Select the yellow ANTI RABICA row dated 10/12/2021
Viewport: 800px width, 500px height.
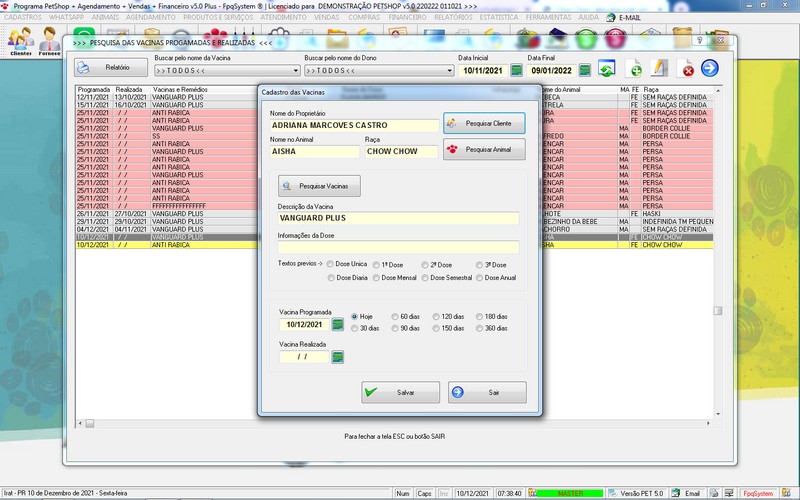(x=394, y=245)
